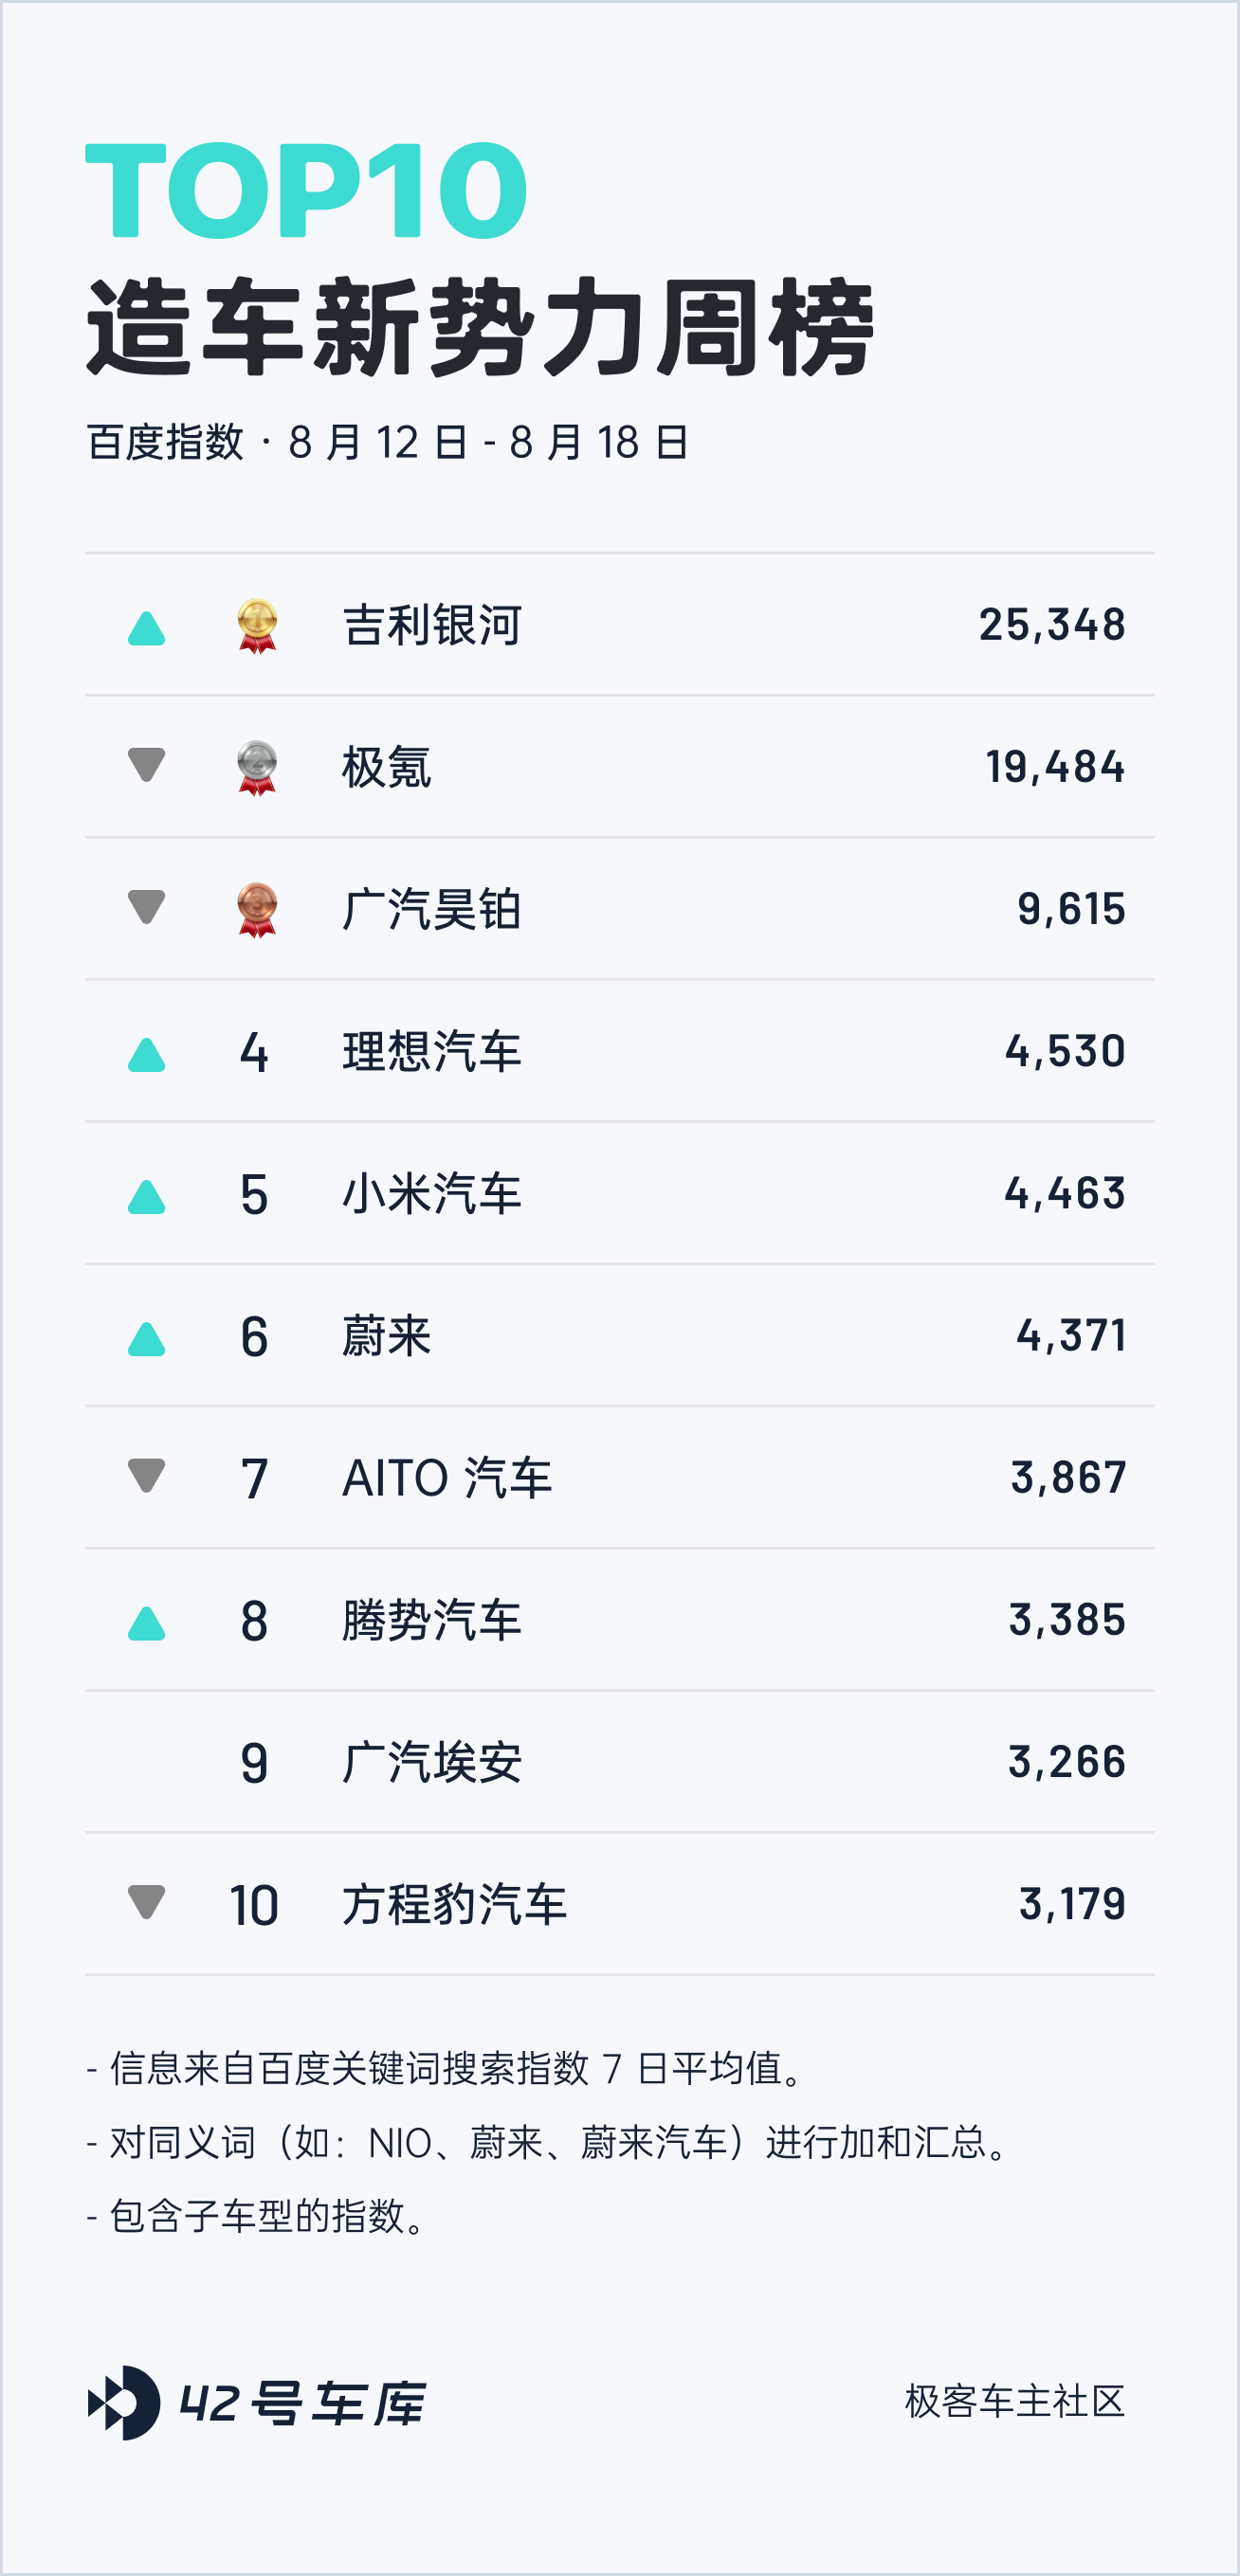Viewport: 1240px width, 2576px height.
Task: Click the green up arrow for 腾势汽车
Action: [x=146, y=1623]
